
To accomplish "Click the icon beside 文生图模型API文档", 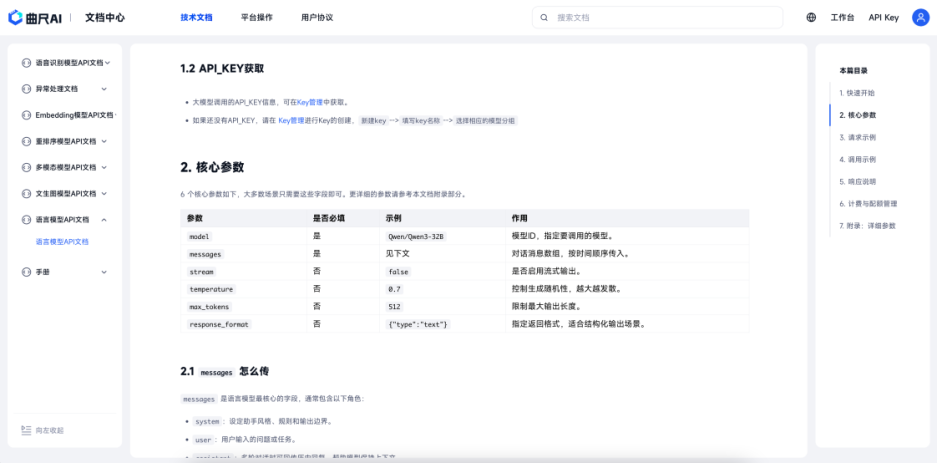I will (27, 193).
